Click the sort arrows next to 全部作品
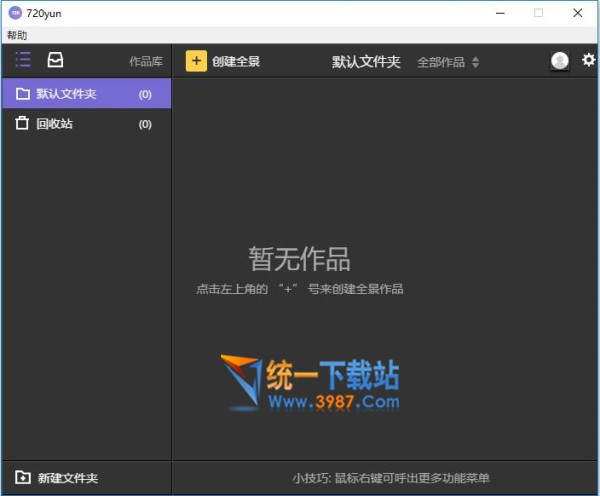The width and height of the screenshot is (600, 496). pos(476,62)
